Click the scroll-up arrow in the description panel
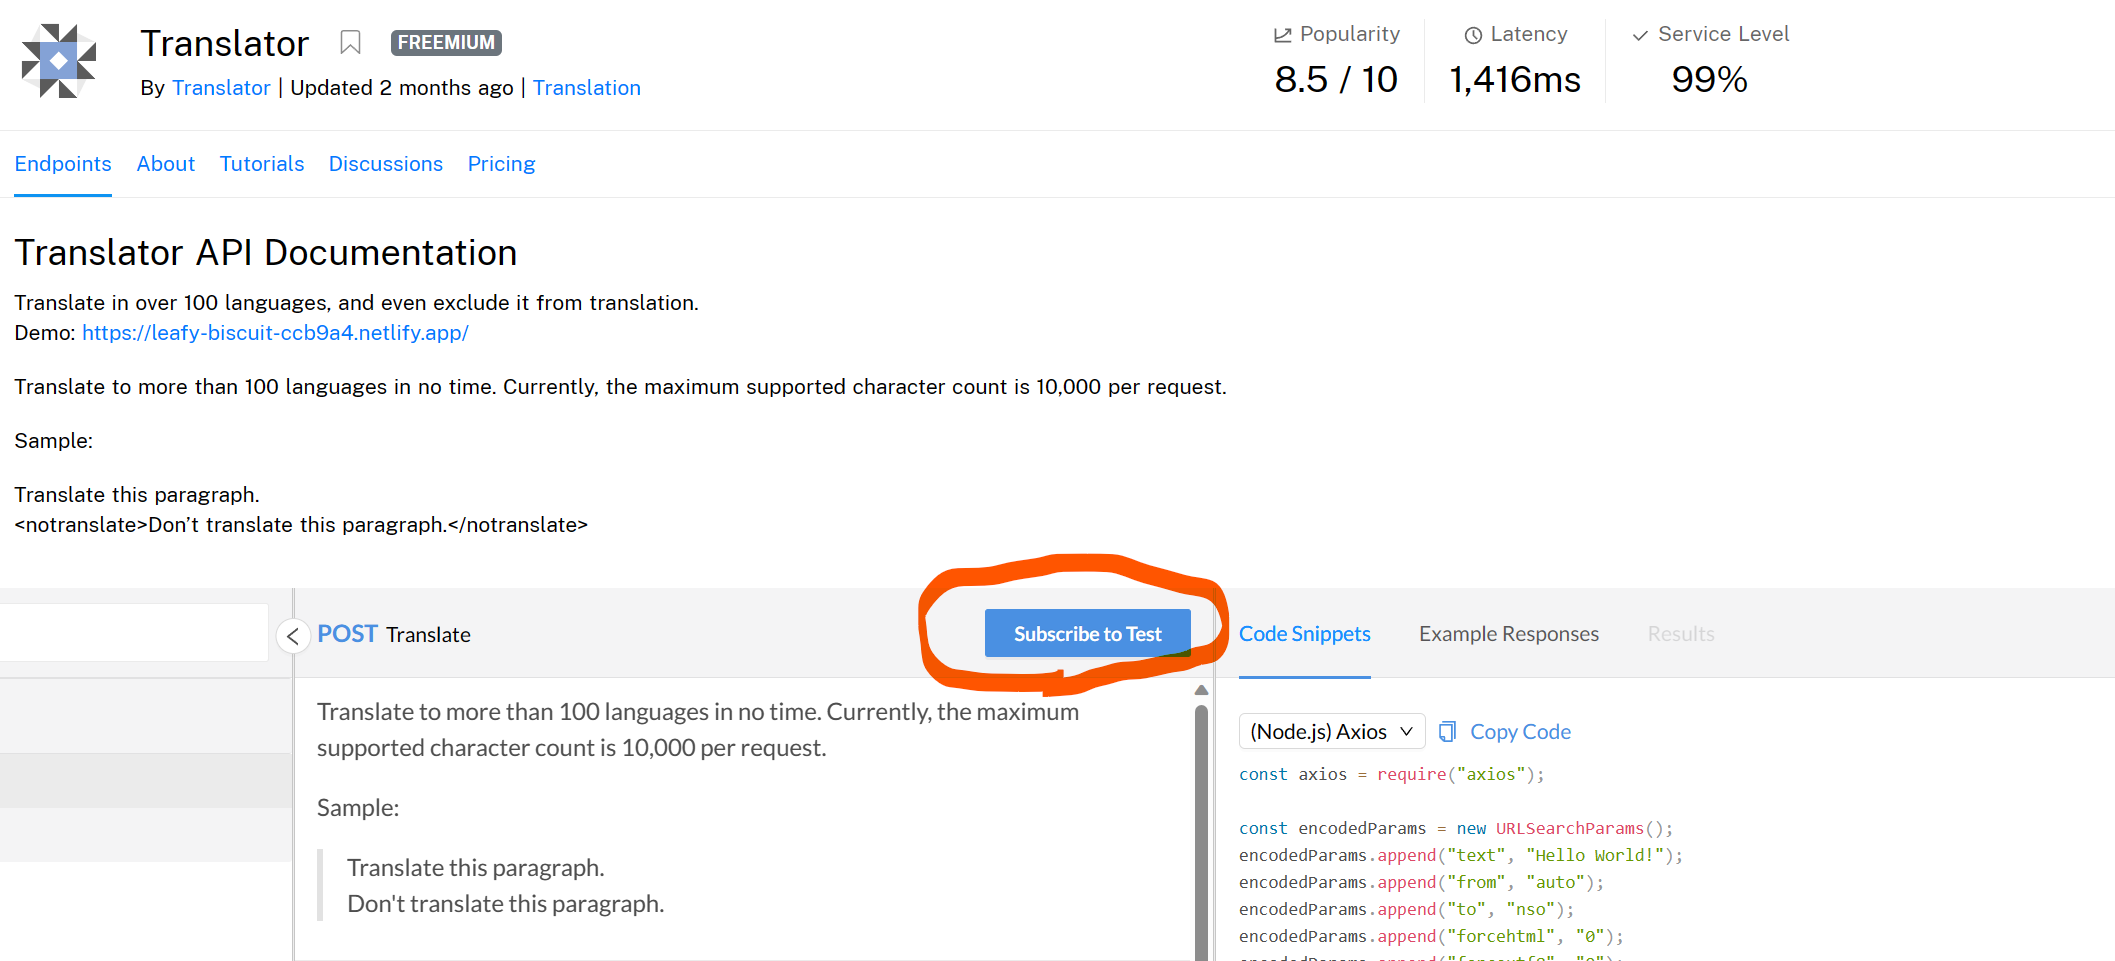The width and height of the screenshot is (2115, 961). coord(1202,690)
